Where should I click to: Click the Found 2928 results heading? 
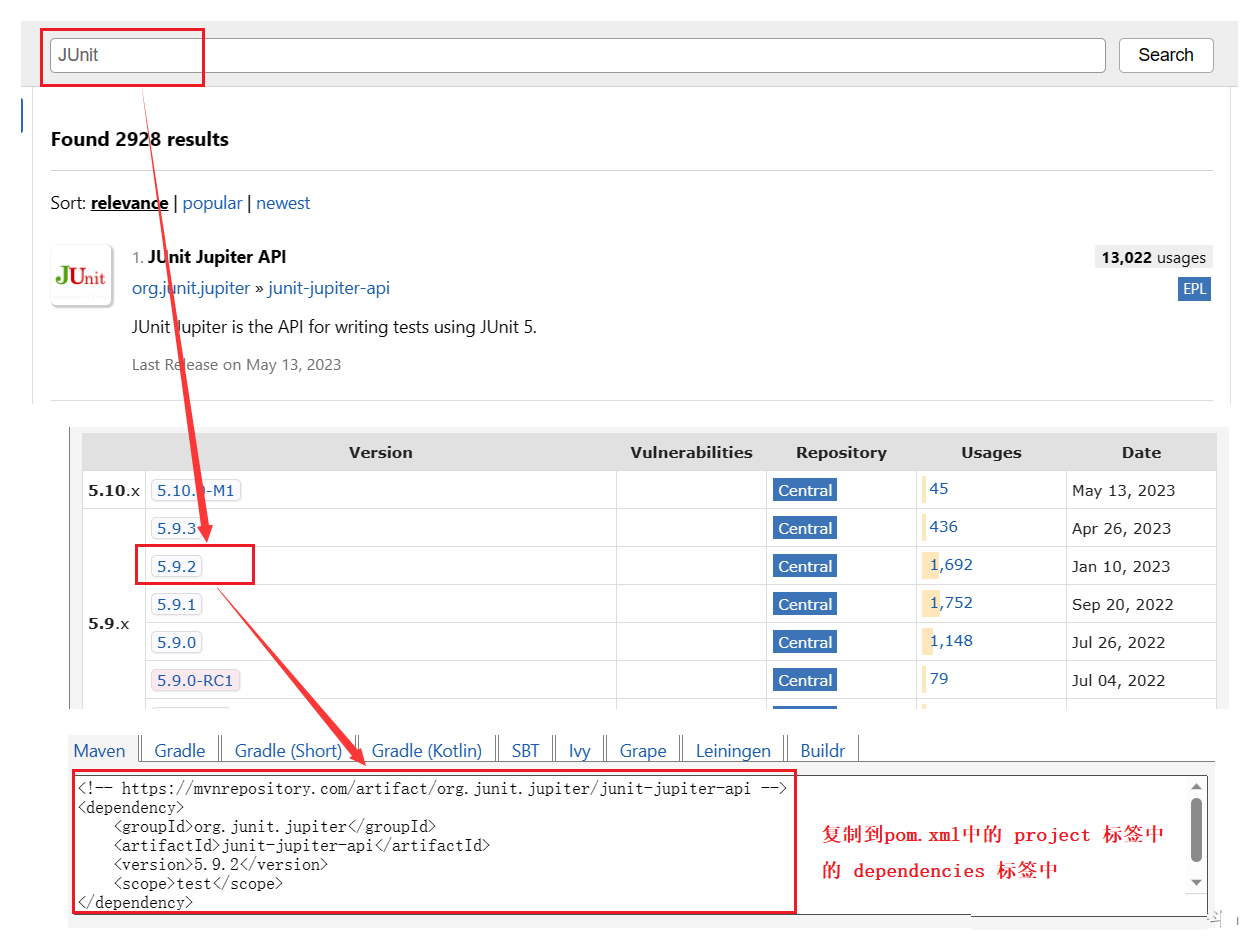click(x=140, y=139)
